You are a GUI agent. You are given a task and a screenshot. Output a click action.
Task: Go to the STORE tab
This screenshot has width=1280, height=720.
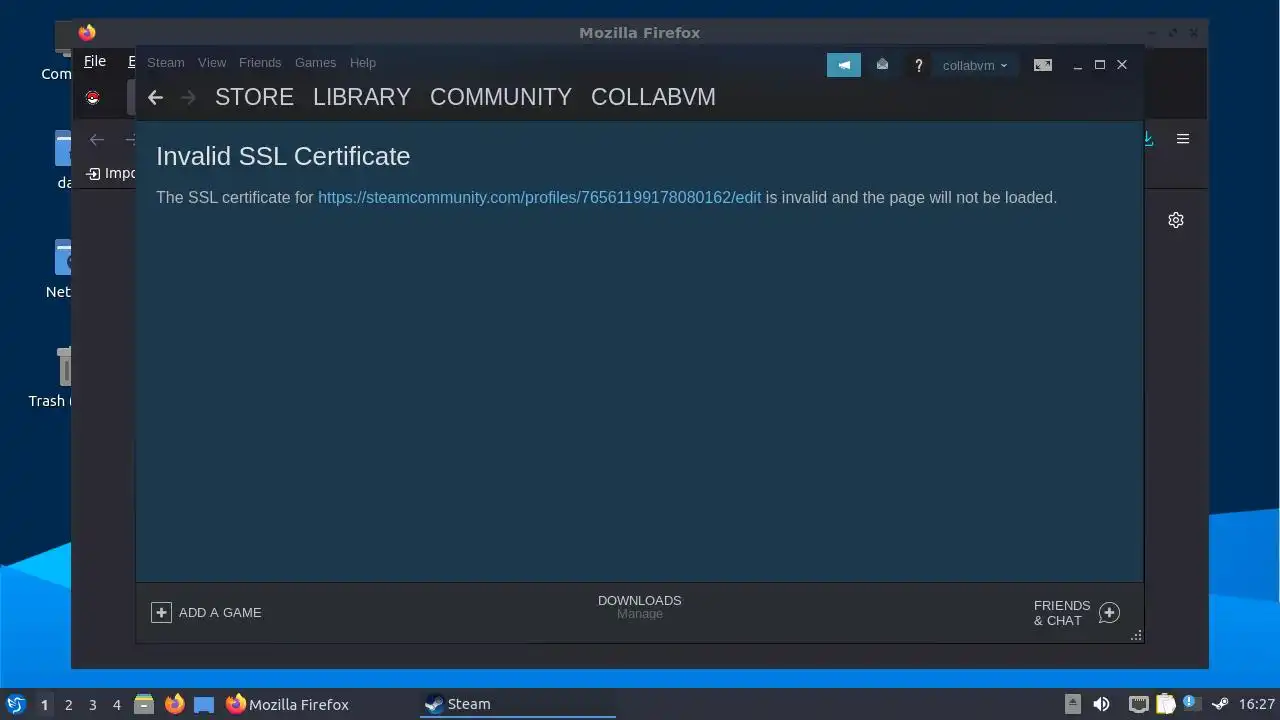point(254,97)
